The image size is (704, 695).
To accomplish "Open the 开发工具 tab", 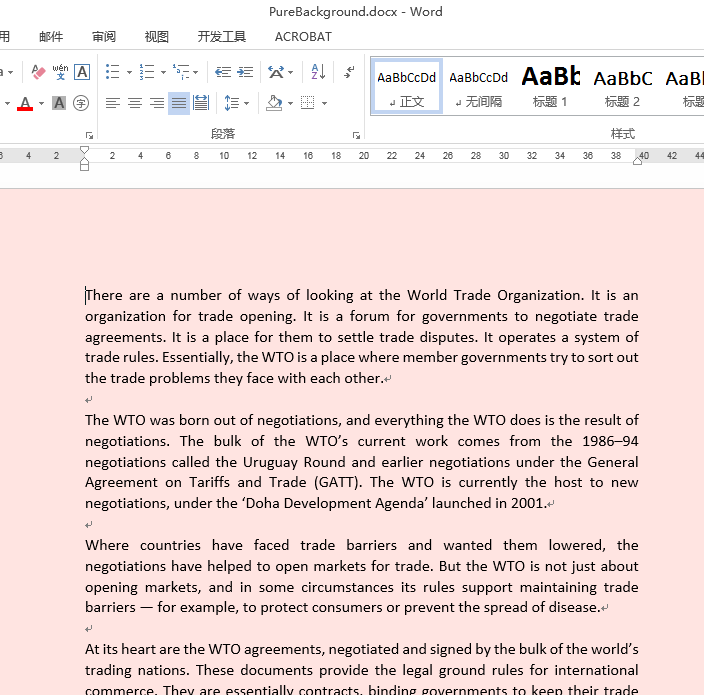I will coord(222,36).
